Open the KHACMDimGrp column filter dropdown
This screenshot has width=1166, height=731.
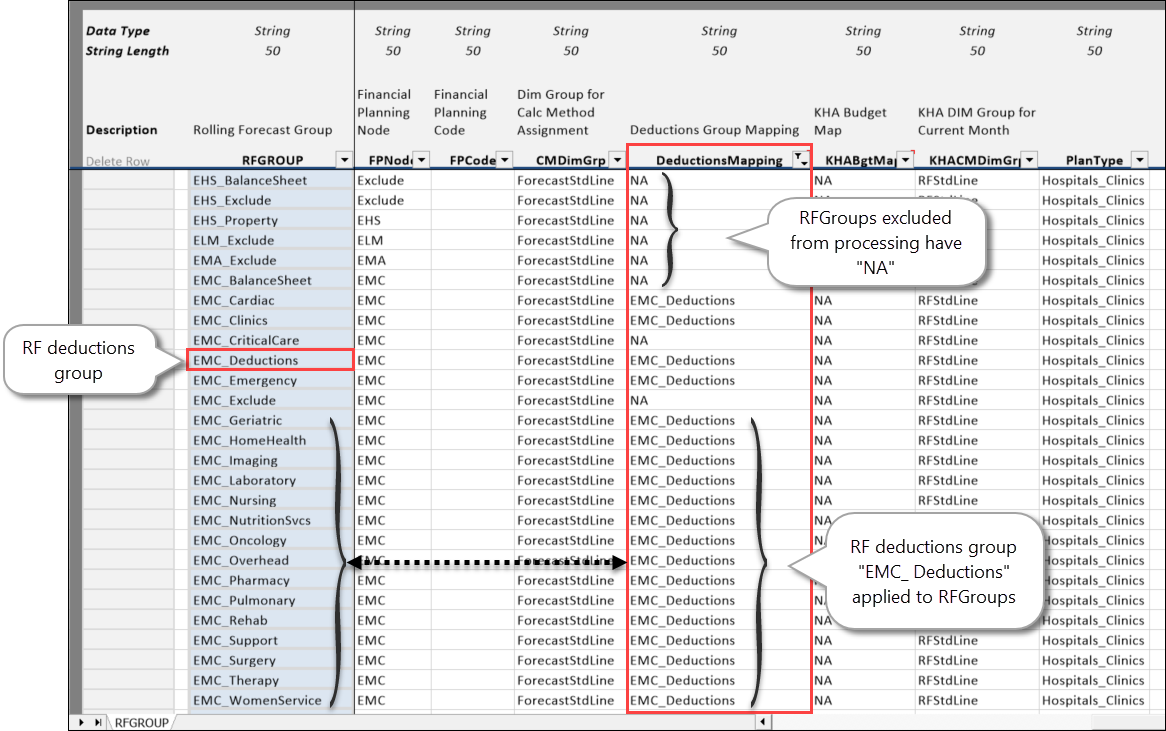point(1030,160)
